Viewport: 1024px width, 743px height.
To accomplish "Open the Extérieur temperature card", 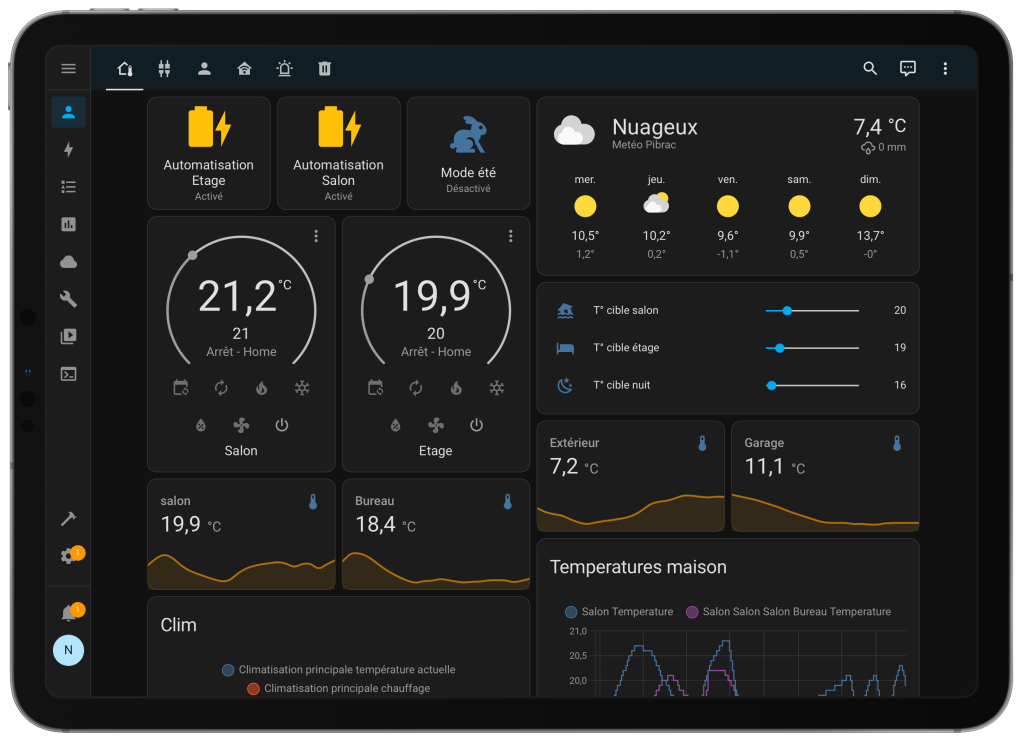I will 630,476.
